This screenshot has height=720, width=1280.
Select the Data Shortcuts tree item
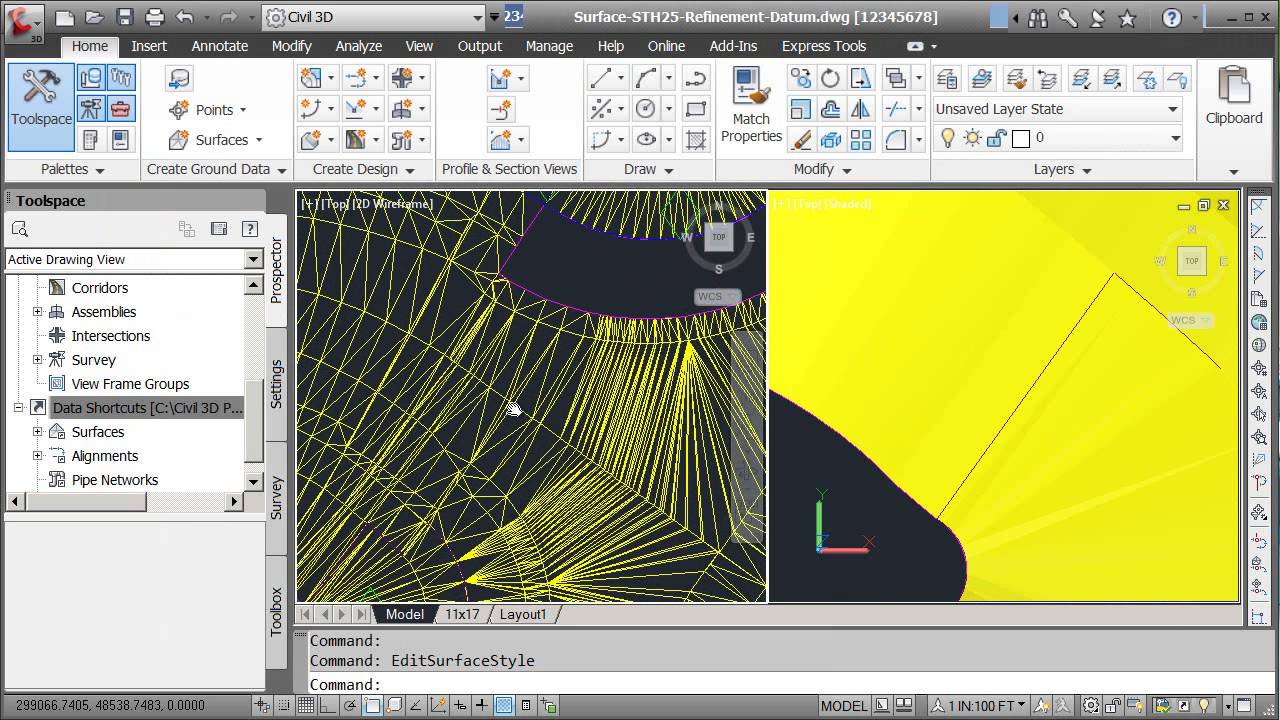147,408
